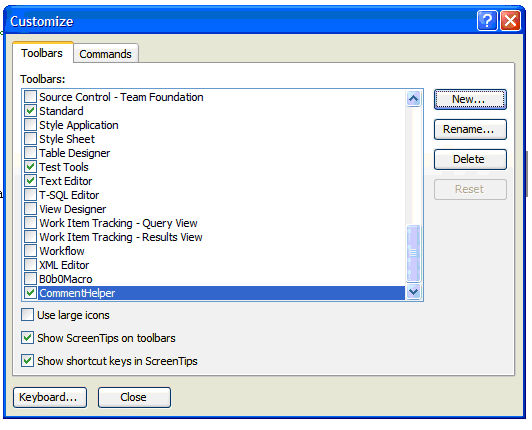Toggle Show ScreenTips on toolbars
532x430 pixels.
(27, 338)
